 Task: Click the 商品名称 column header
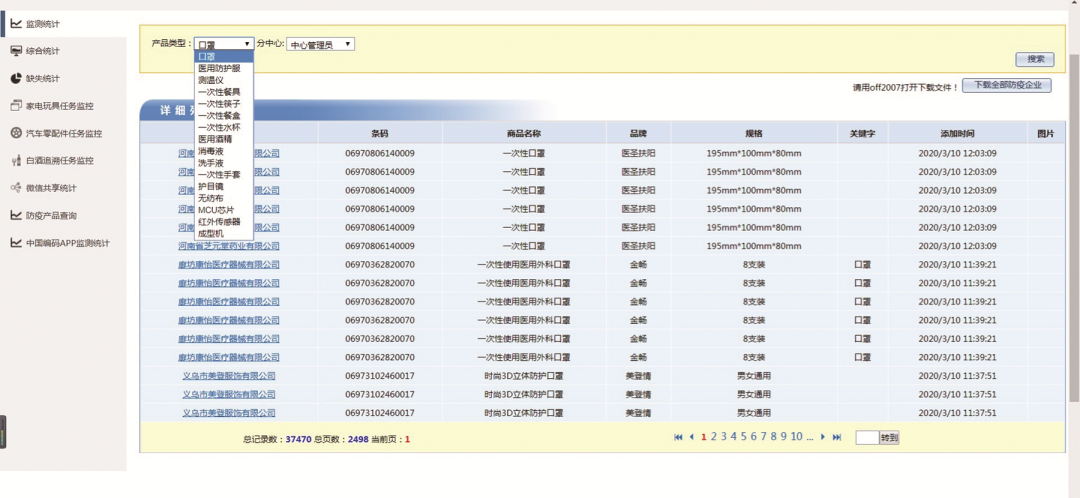(x=524, y=134)
